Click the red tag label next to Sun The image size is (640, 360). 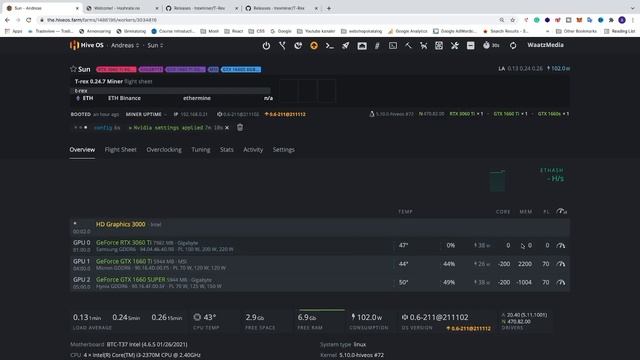(116, 69)
